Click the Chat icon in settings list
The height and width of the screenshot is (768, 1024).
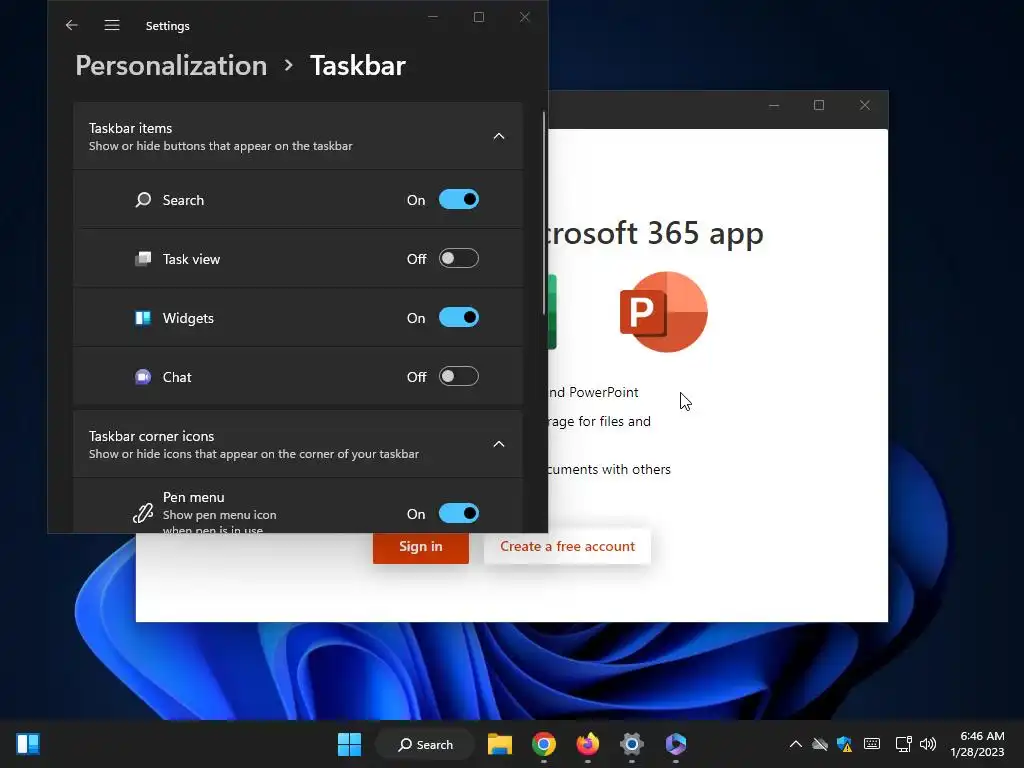(143, 377)
